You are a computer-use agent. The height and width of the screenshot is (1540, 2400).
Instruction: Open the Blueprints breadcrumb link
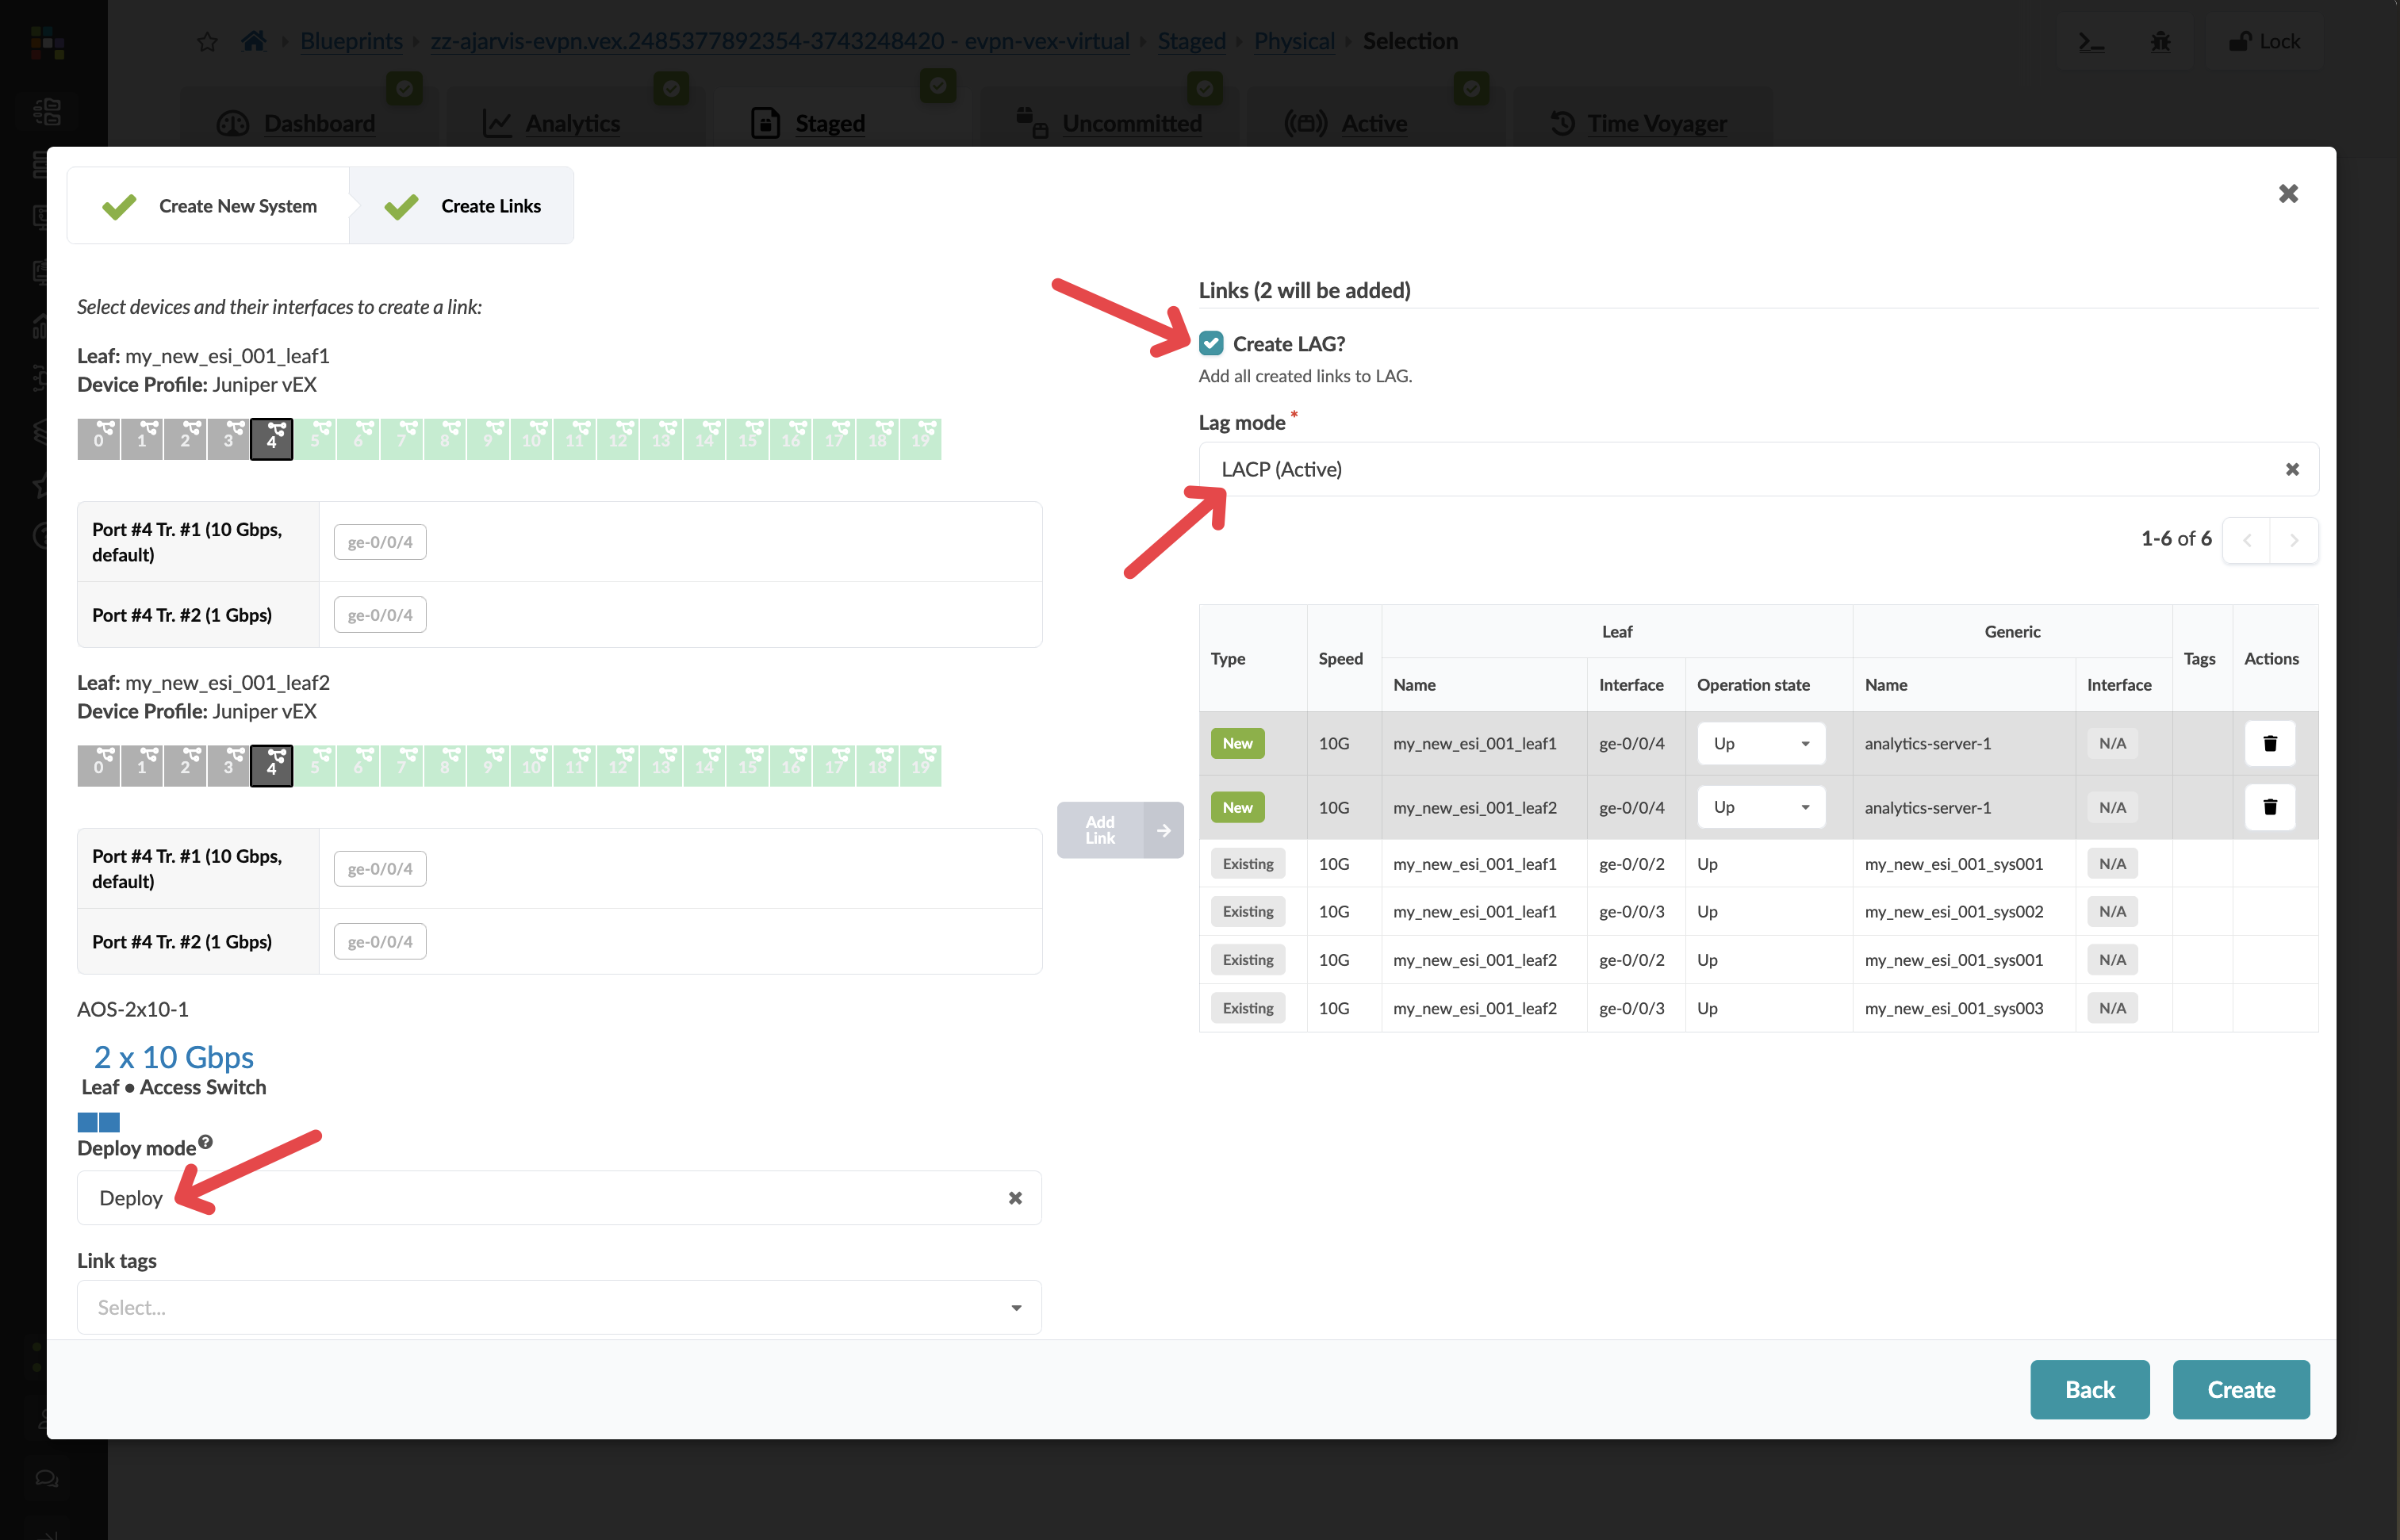point(351,41)
